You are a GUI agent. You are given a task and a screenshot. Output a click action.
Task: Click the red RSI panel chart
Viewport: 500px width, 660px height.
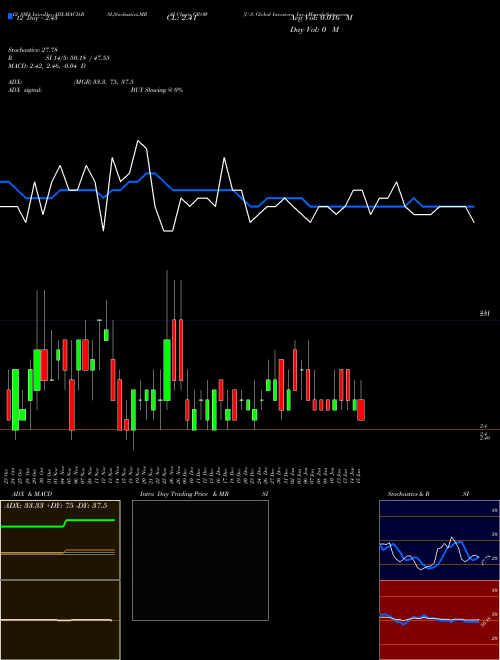pos(439,620)
